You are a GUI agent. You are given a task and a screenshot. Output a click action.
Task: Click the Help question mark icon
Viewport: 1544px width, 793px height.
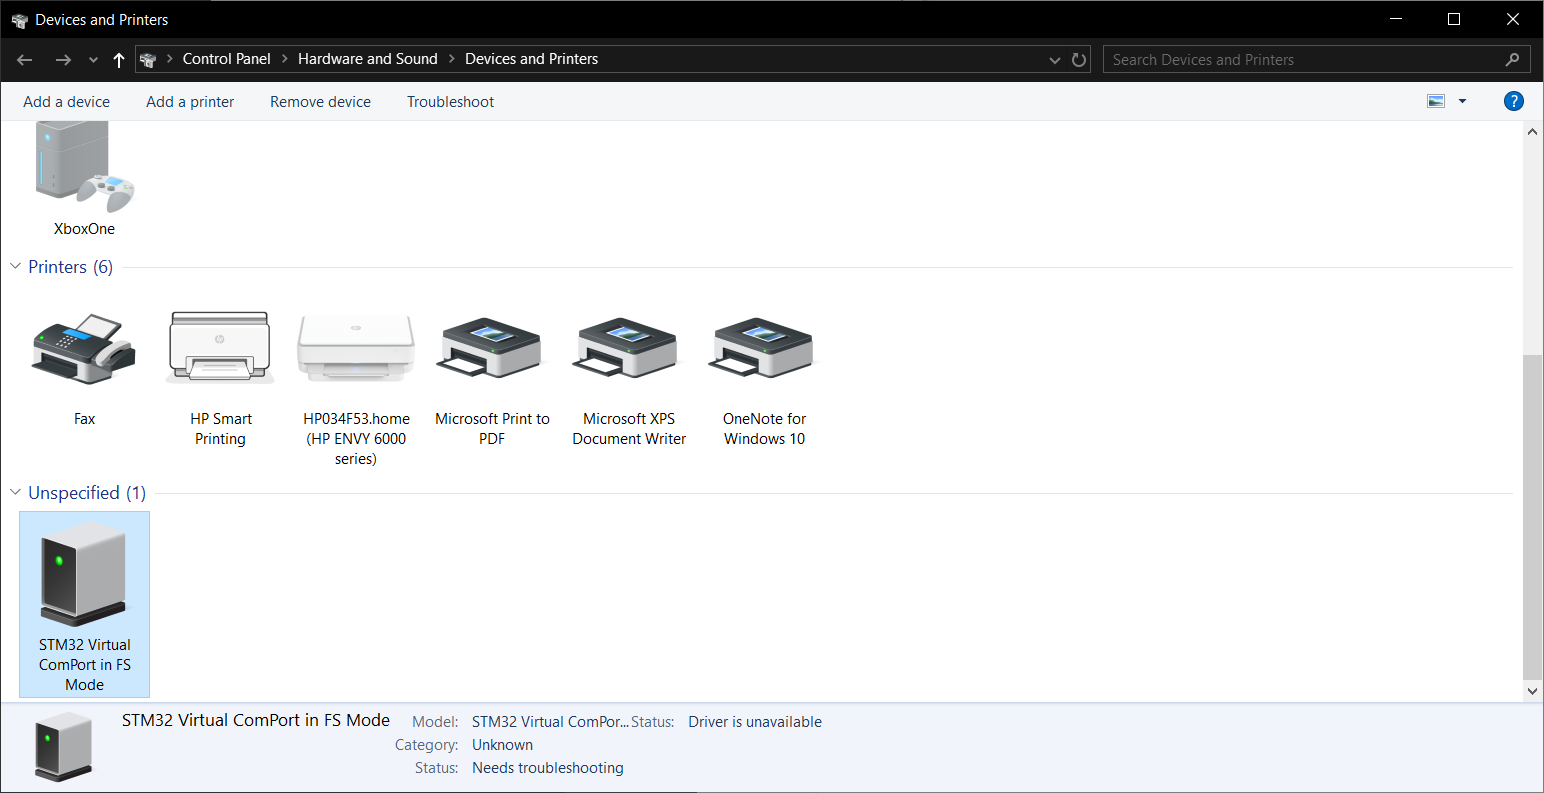pyautogui.click(x=1514, y=101)
